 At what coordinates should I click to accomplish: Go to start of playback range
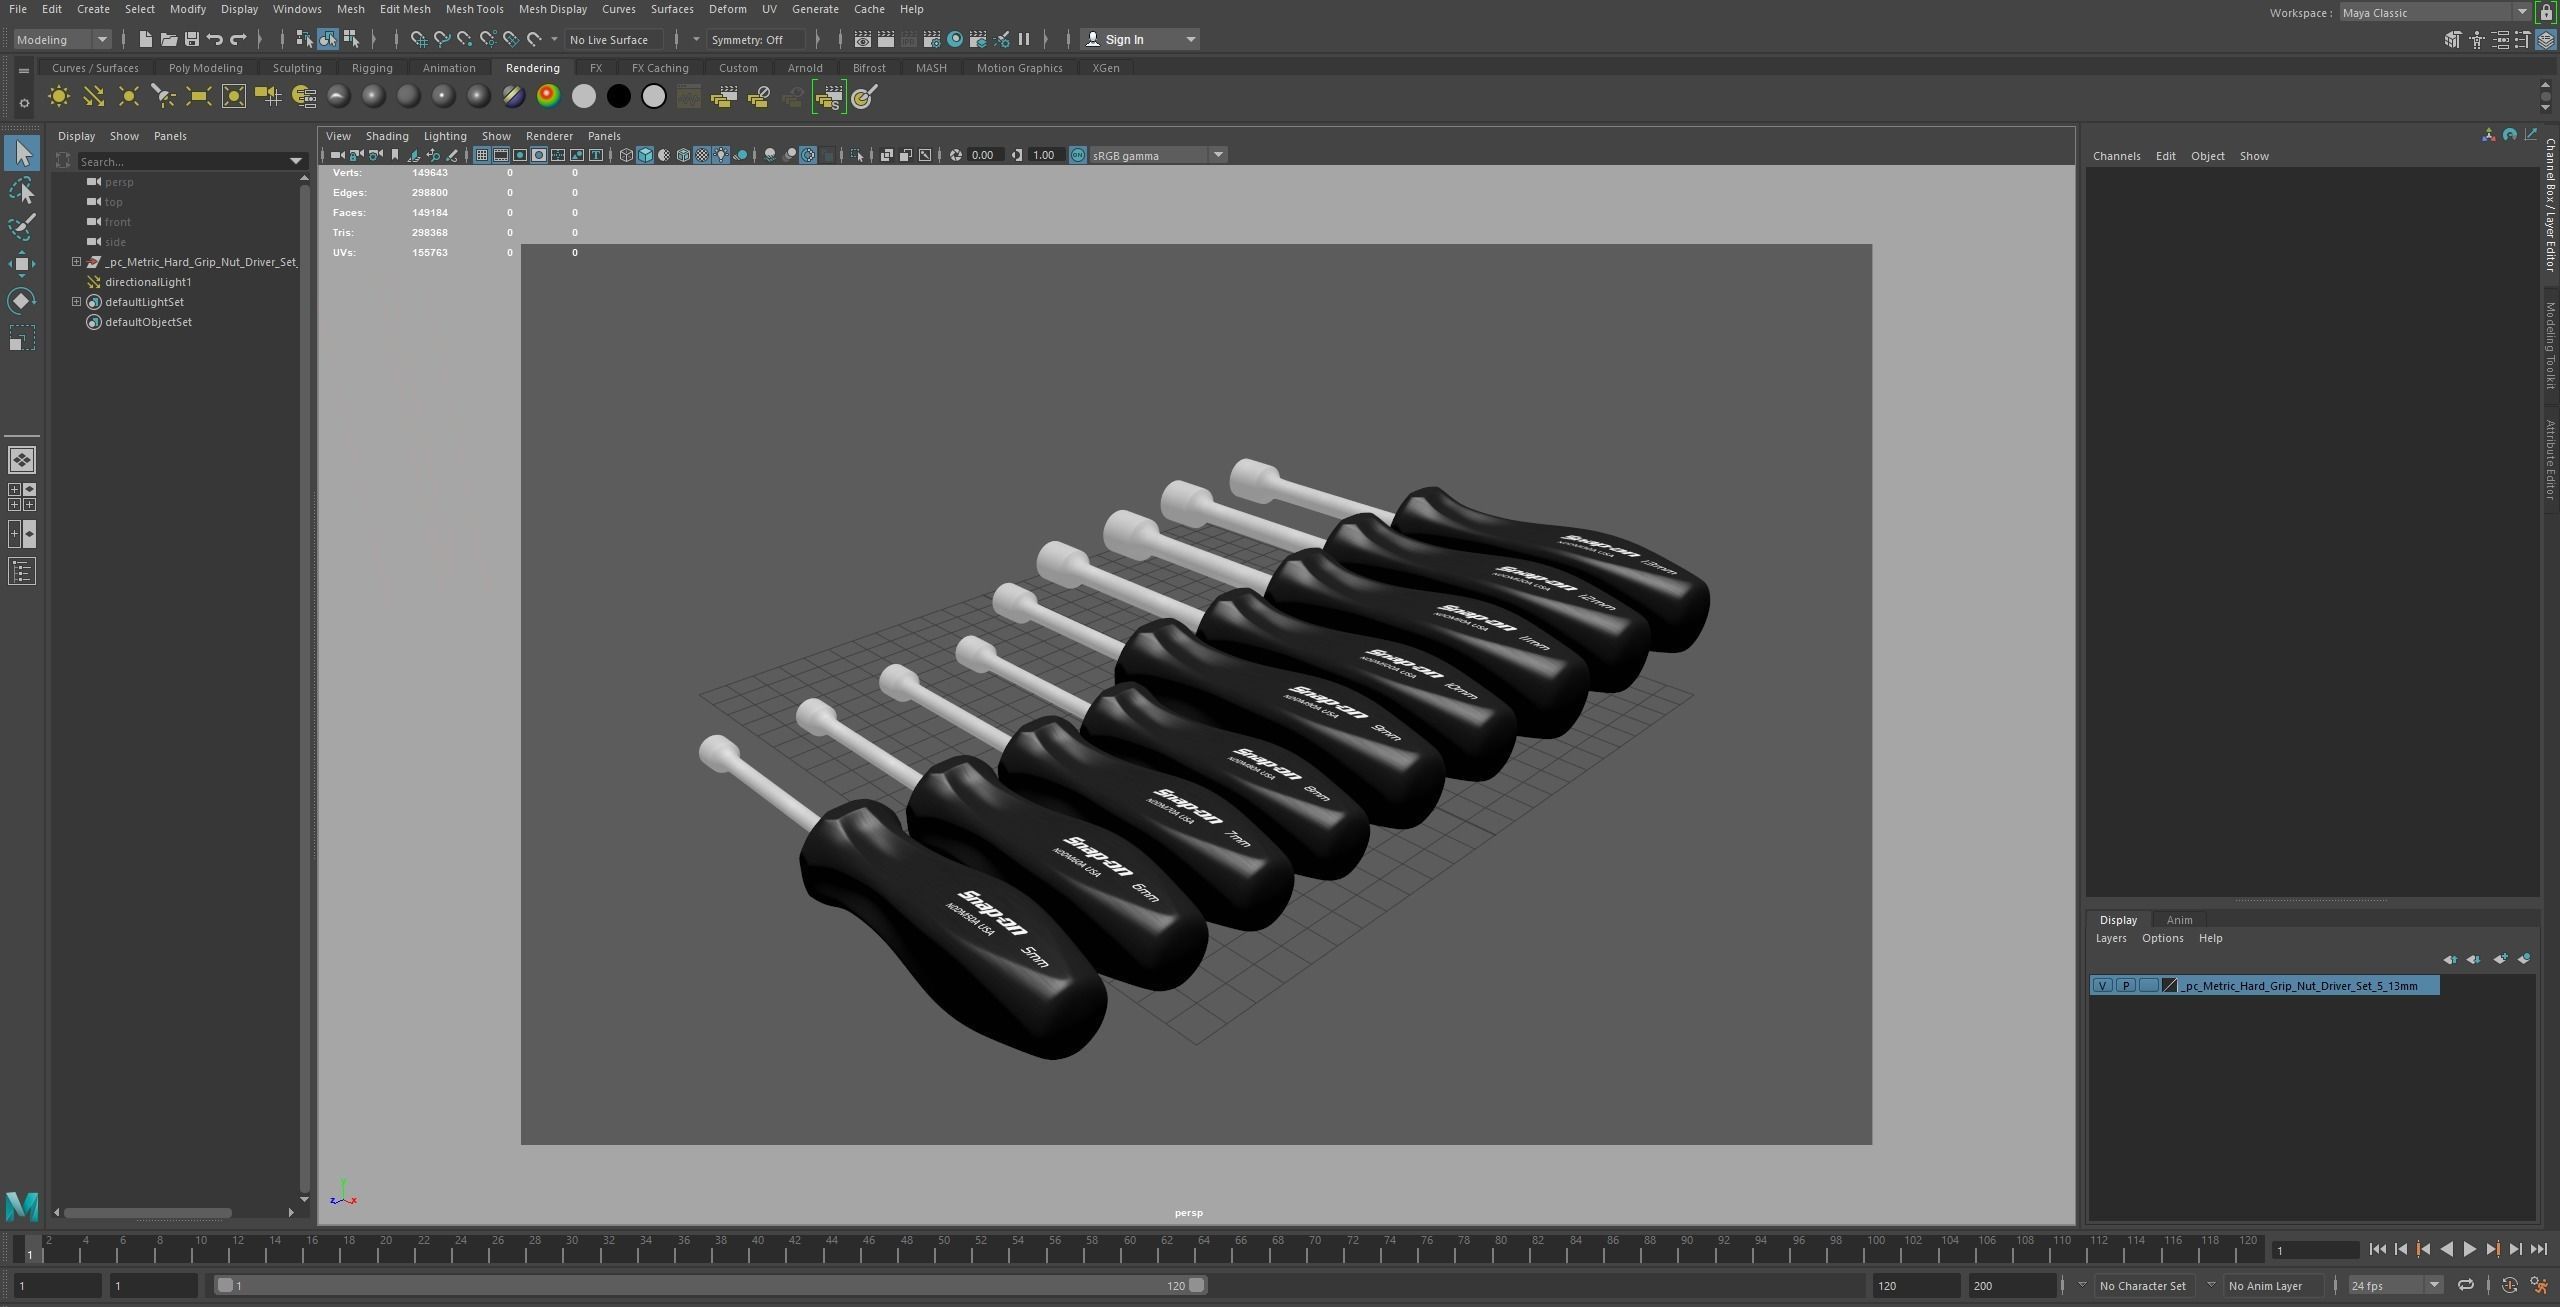point(2377,1249)
